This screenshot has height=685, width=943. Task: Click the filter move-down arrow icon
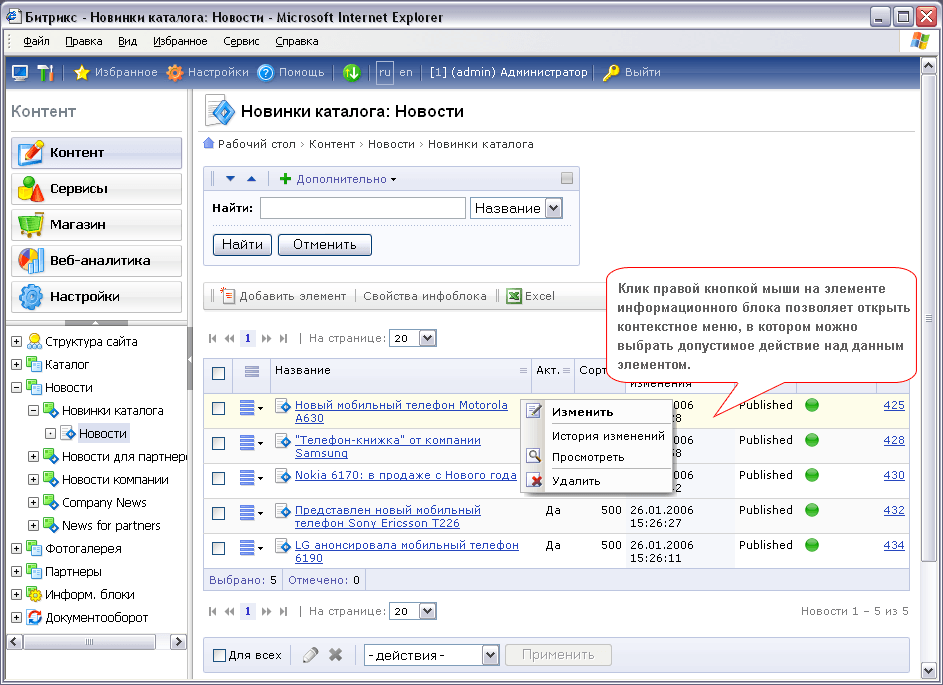pyautogui.click(x=230, y=179)
